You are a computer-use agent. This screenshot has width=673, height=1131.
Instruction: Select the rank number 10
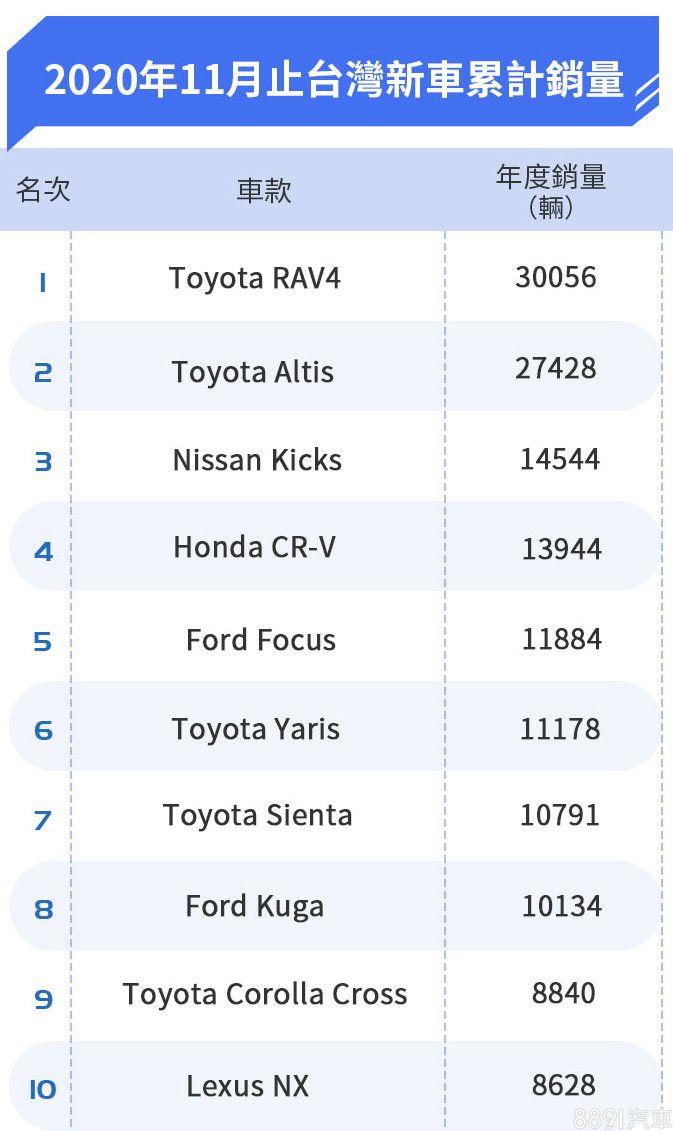[x=42, y=1089]
